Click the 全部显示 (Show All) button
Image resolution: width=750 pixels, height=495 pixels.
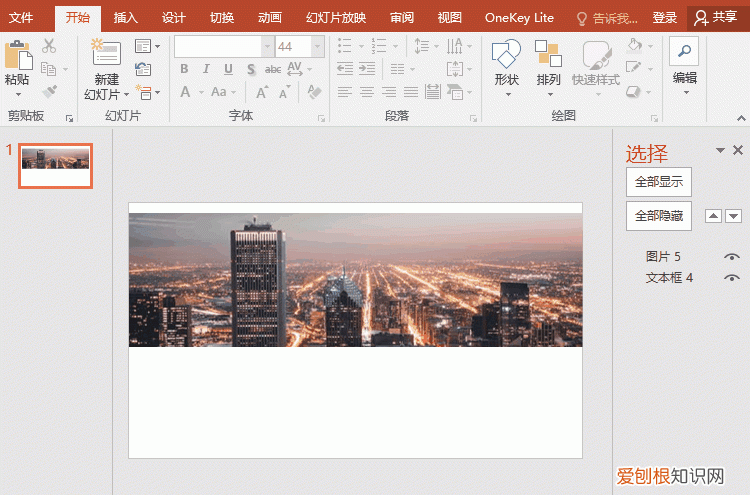[658, 182]
